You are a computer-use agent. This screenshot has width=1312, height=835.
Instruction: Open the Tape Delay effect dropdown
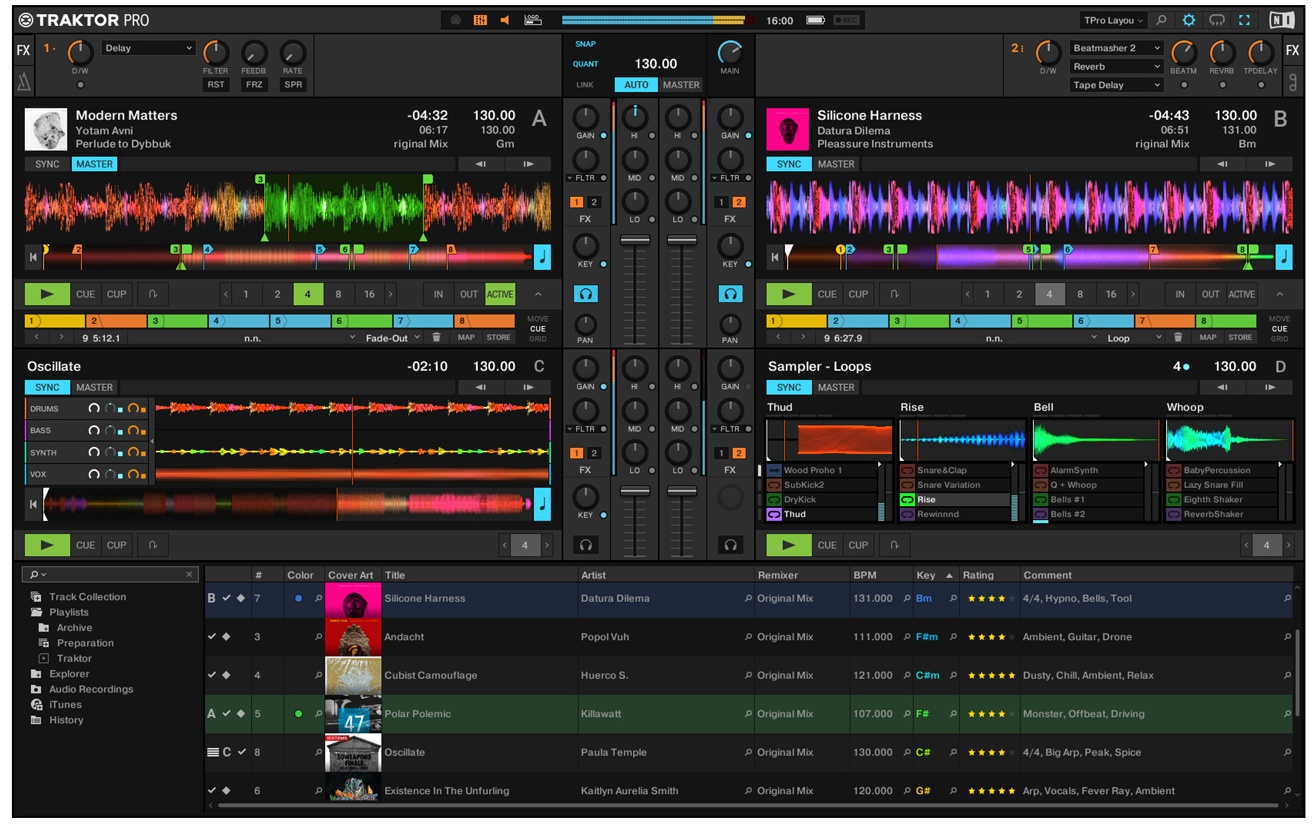pyautogui.click(x=1116, y=85)
